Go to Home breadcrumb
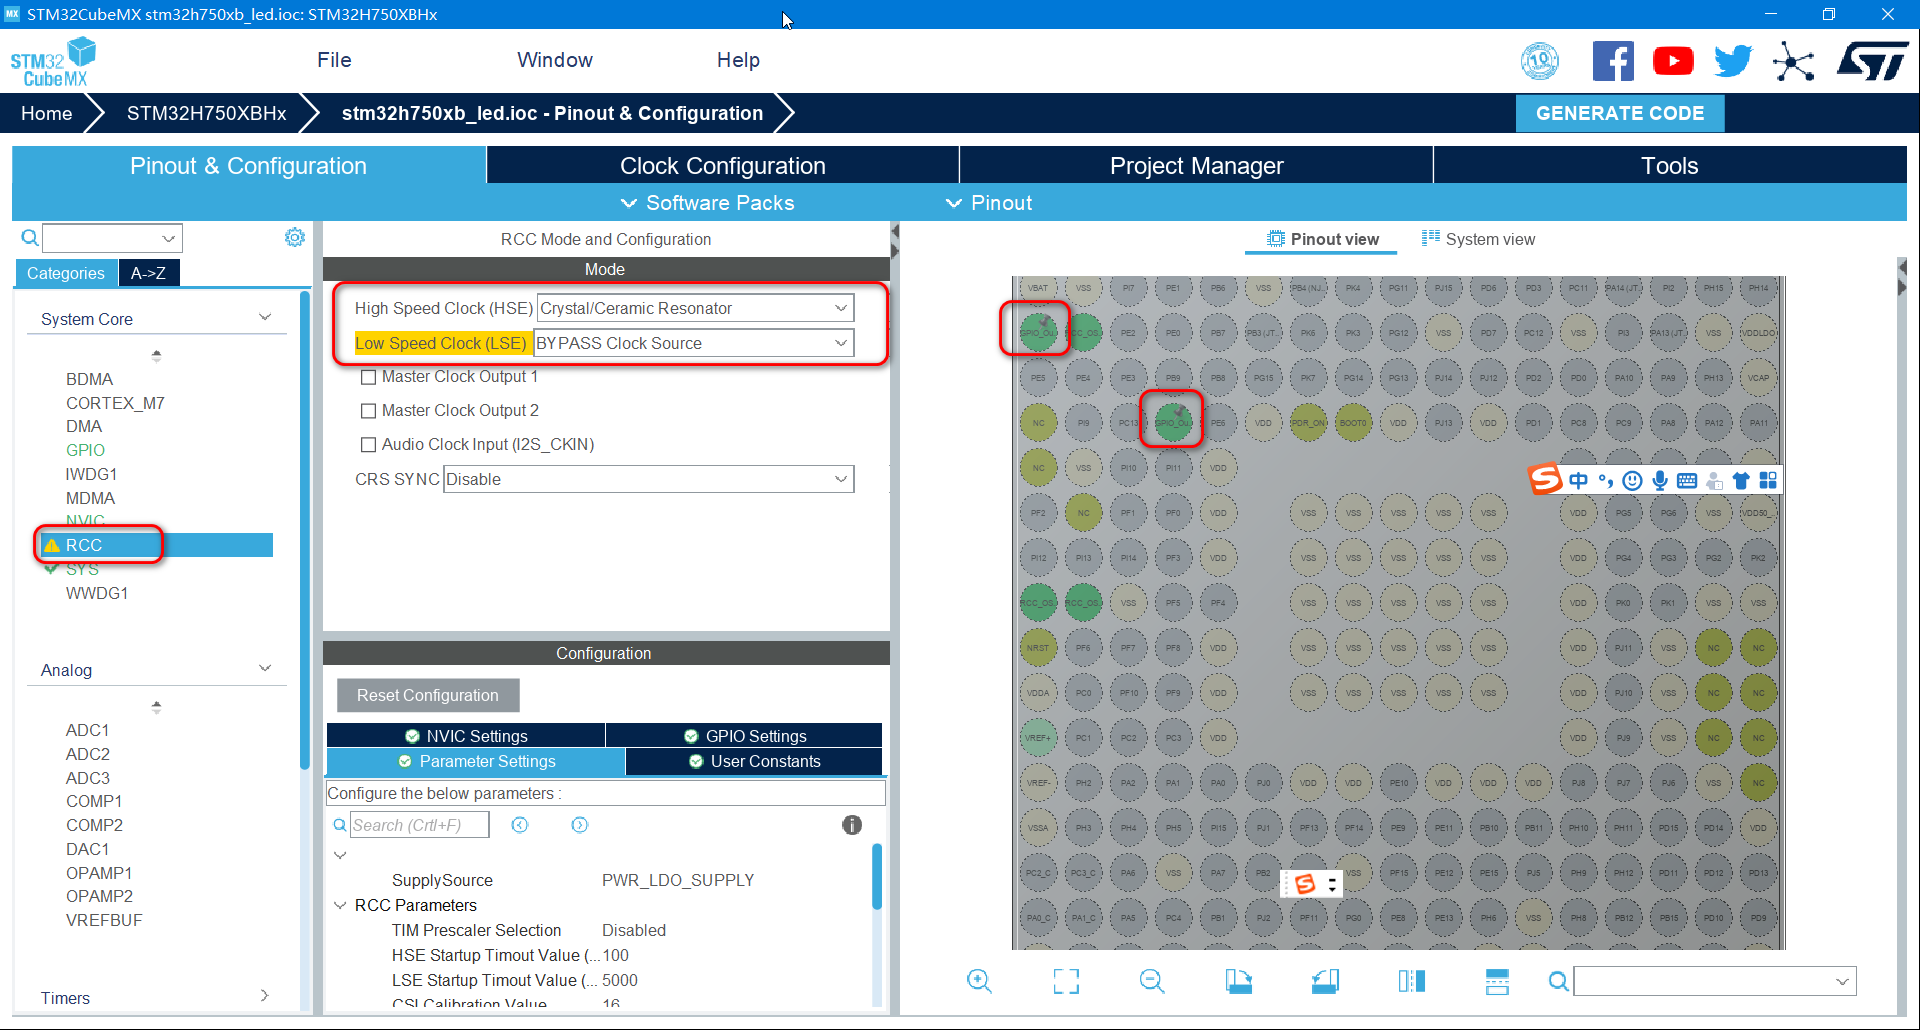The image size is (1920, 1030). click(x=46, y=113)
